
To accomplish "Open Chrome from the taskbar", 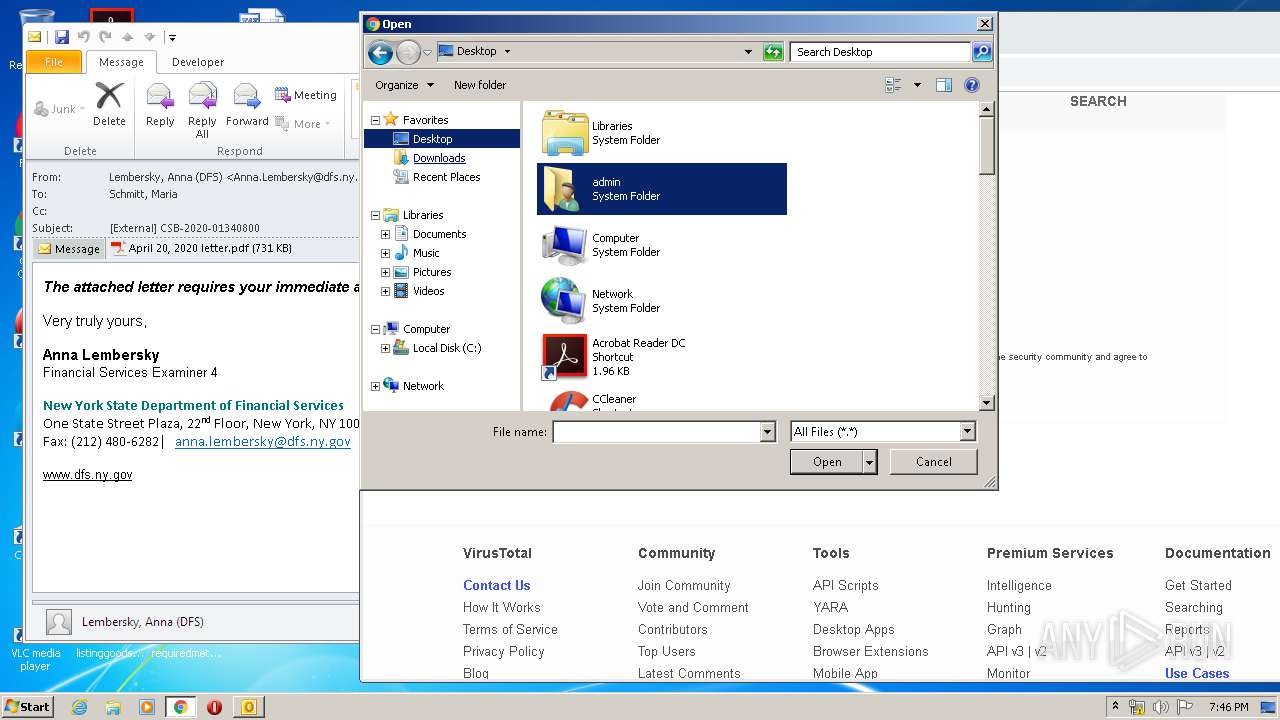I will pyautogui.click(x=180, y=707).
